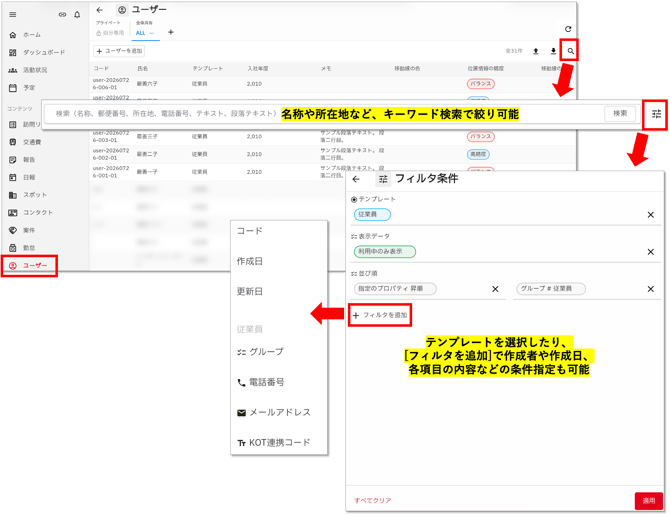Click the バランス chip in first row
670x515 pixels.
coord(481,84)
